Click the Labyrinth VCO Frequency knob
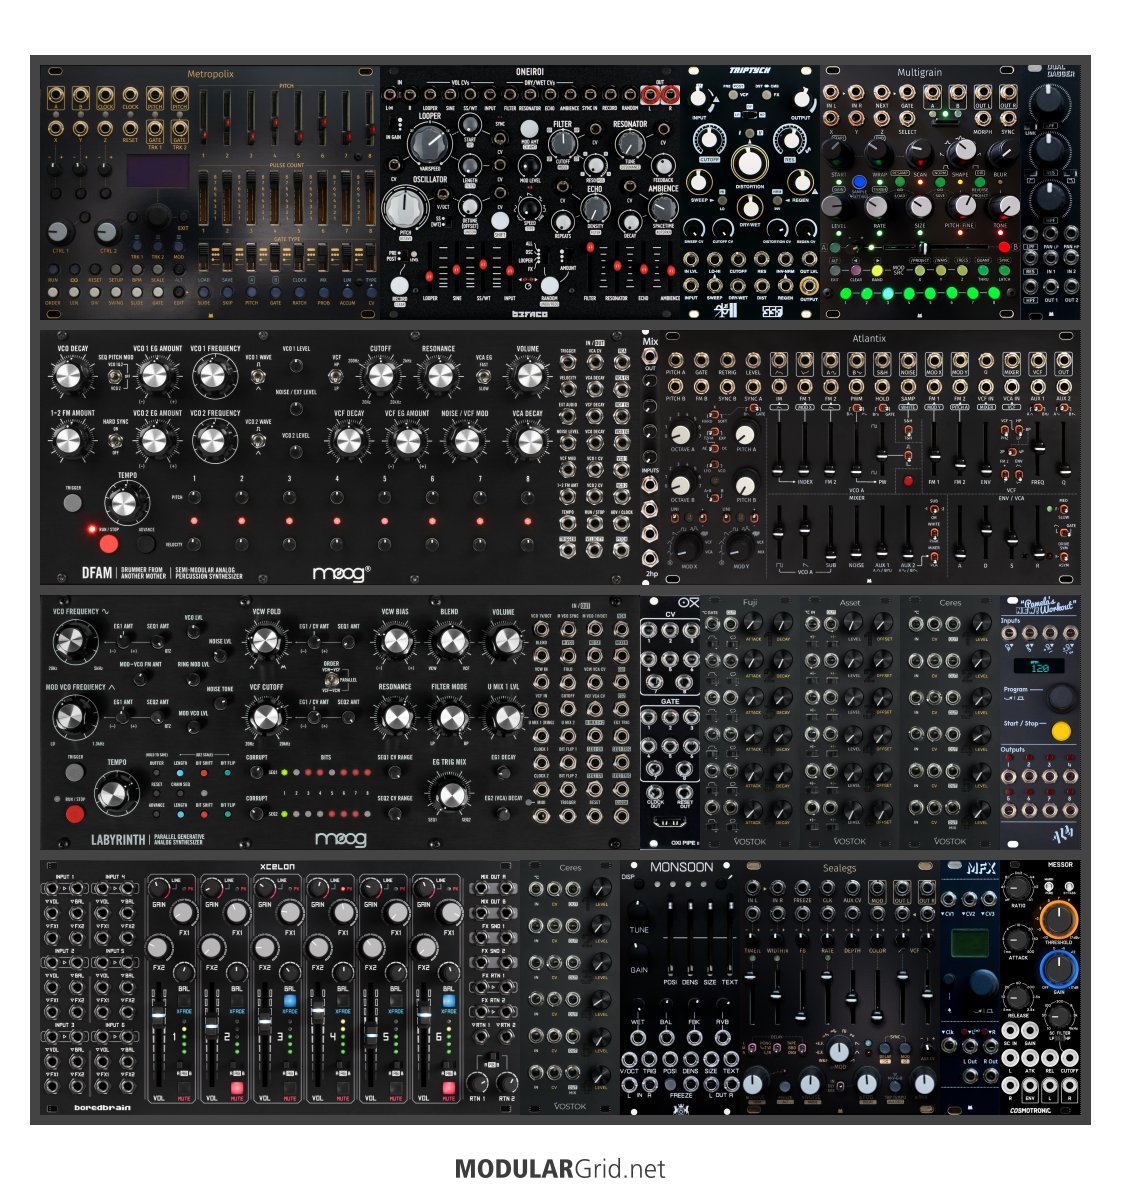The height and width of the screenshot is (1190, 1121). (74, 641)
